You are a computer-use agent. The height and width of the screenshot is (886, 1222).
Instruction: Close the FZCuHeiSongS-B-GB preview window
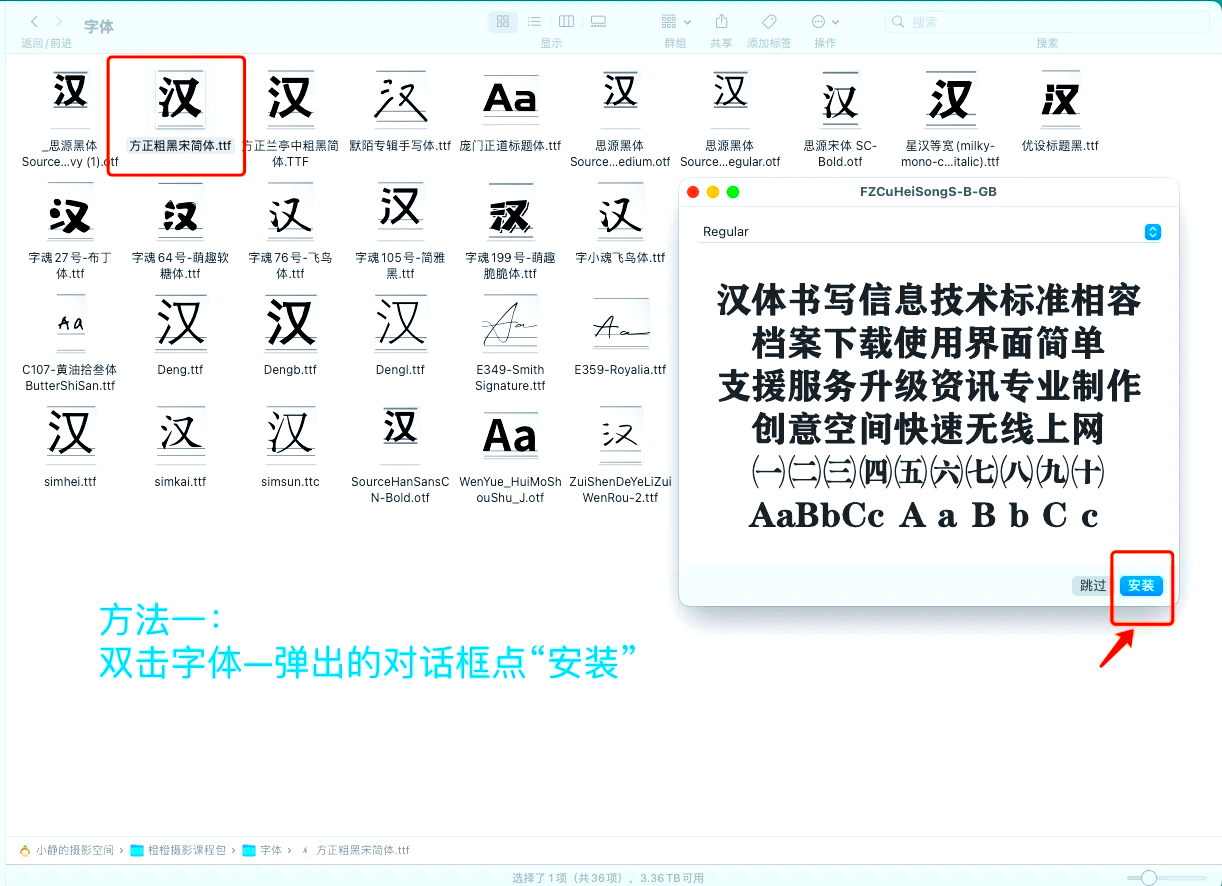pos(693,192)
